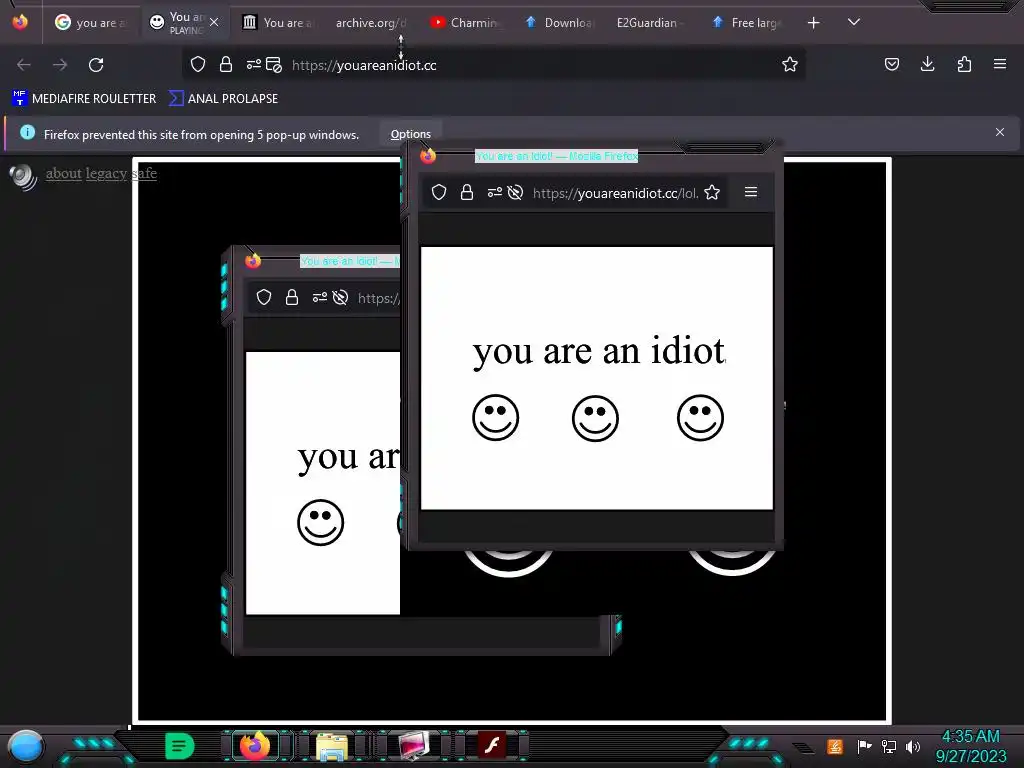
Task: Open the Action Center flag in system tray
Action: tap(864, 746)
